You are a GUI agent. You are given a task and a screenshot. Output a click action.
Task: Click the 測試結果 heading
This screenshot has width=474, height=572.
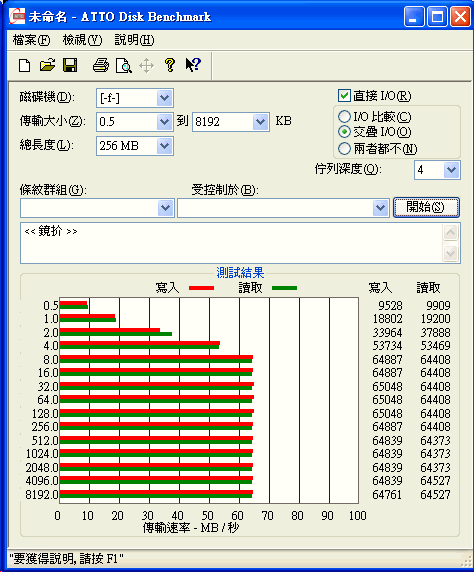click(240, 273)
